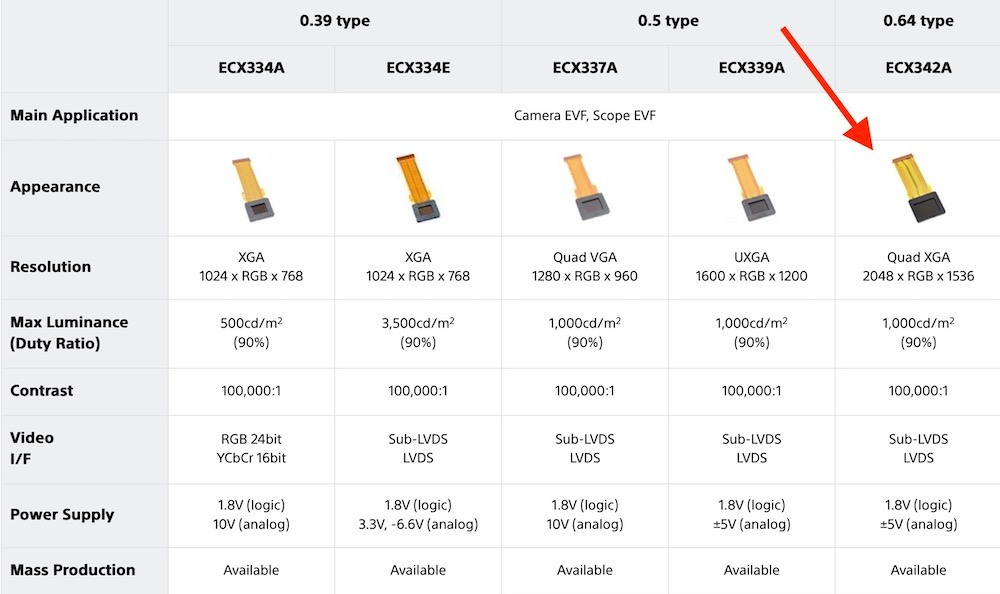Select the 0.5 type header
The image size is (1000, 594).
tap(667, 21)
